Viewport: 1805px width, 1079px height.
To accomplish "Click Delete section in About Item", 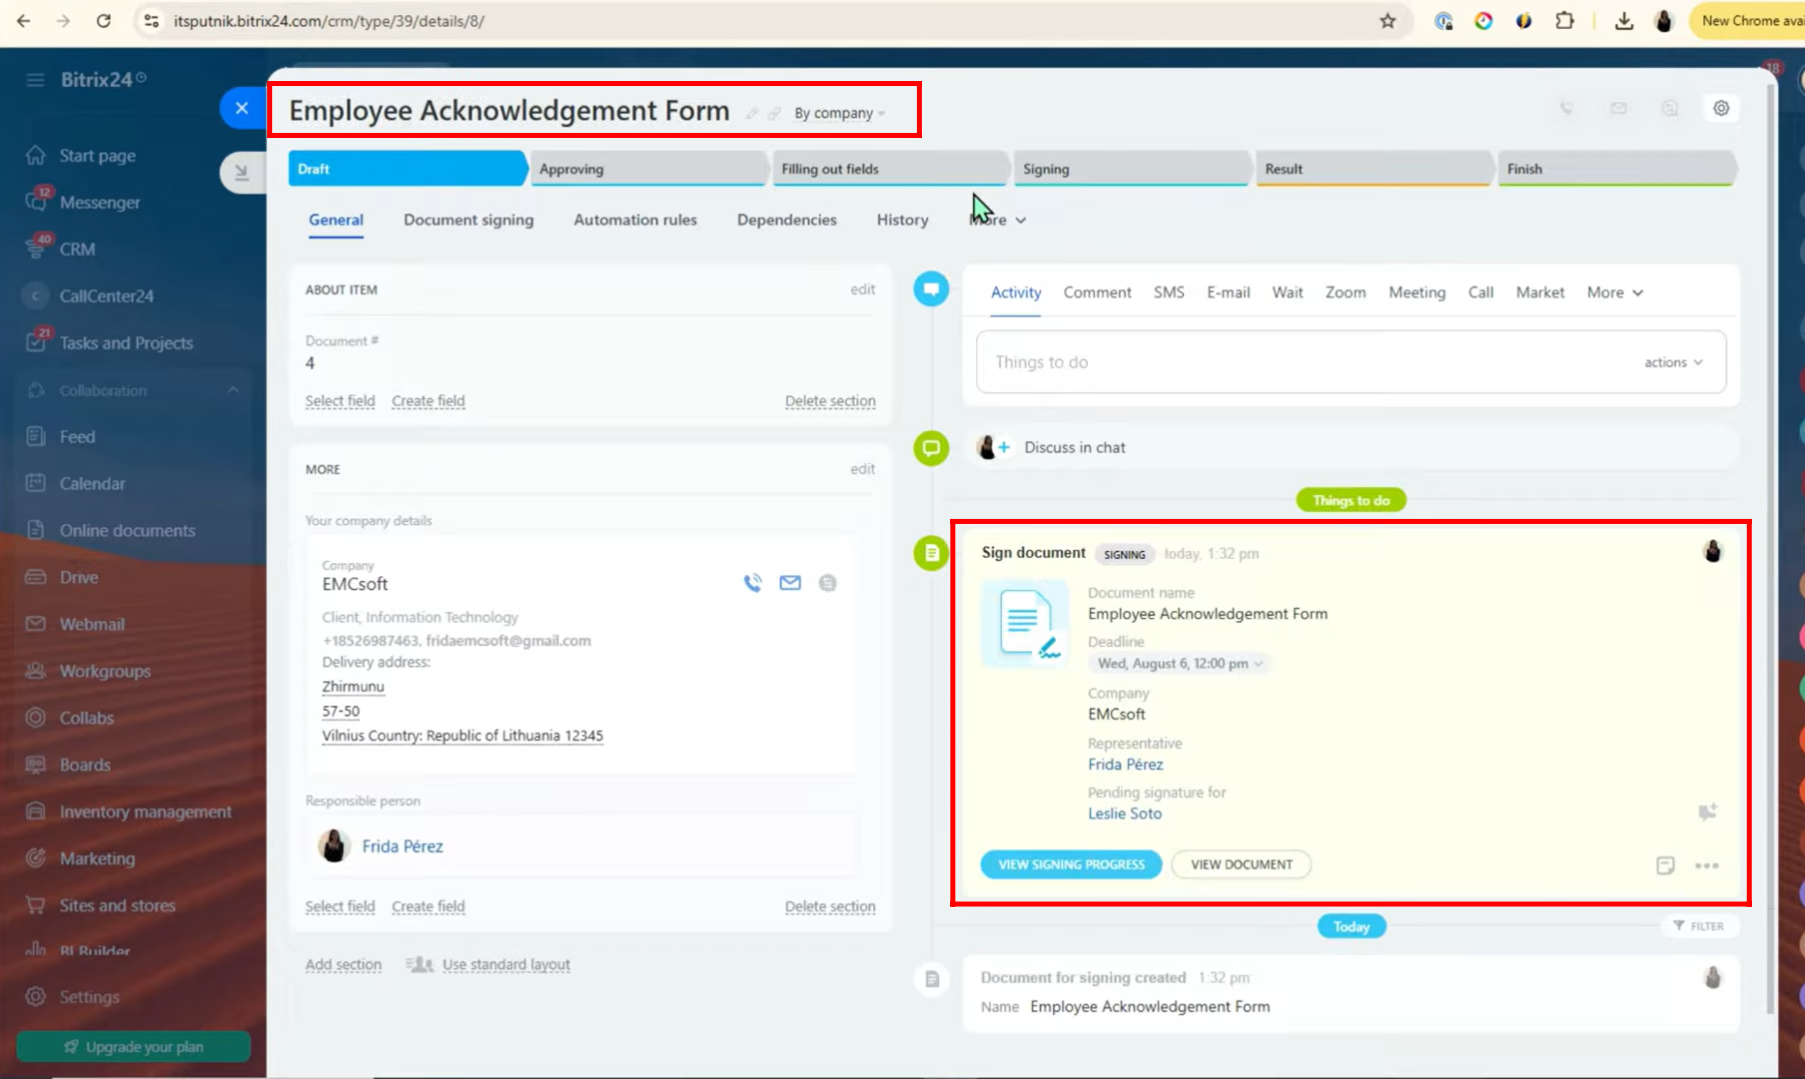I will (830, 401).
